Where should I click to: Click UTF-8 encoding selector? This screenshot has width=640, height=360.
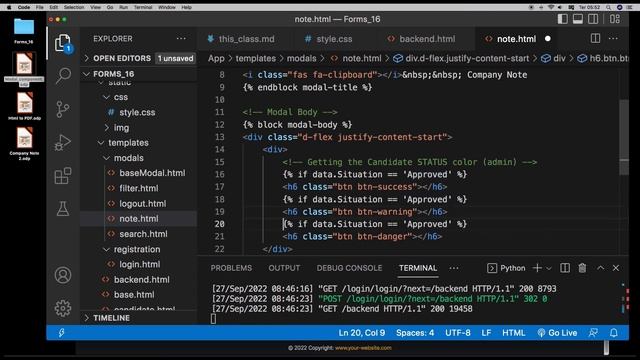[458, 333]
